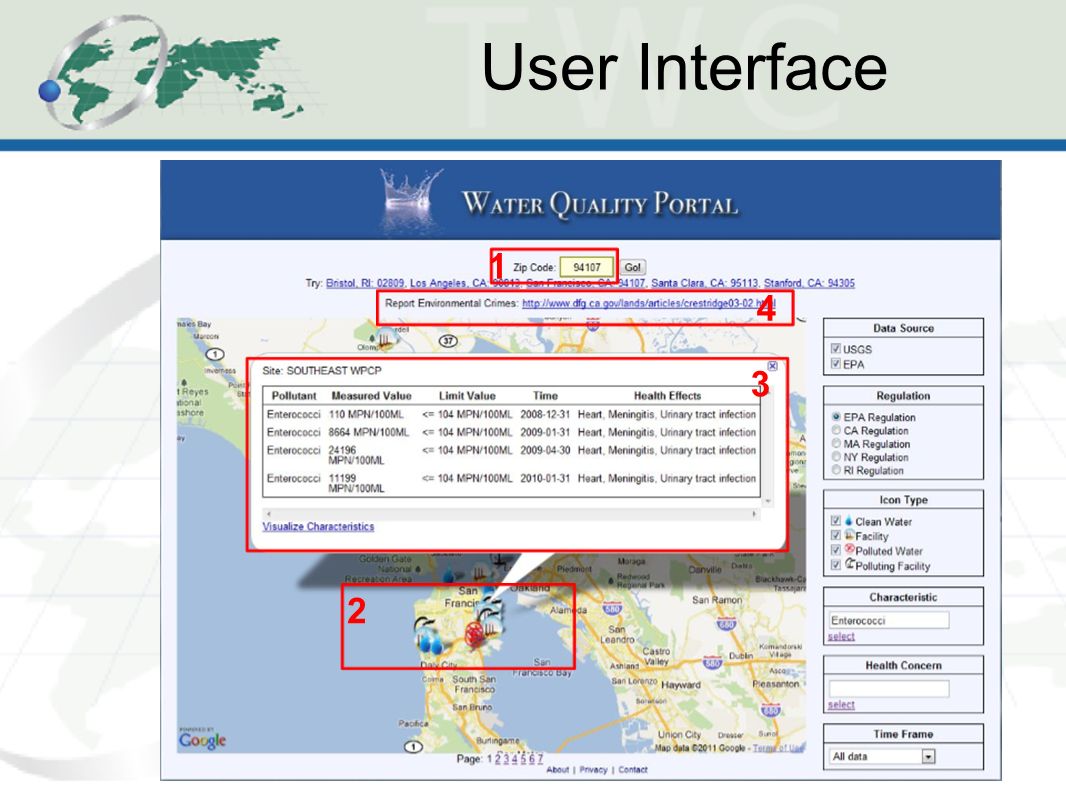Click the 2008-12-31 time cell
This screenshot has width=1066, height=800.
tap(545, 414)
